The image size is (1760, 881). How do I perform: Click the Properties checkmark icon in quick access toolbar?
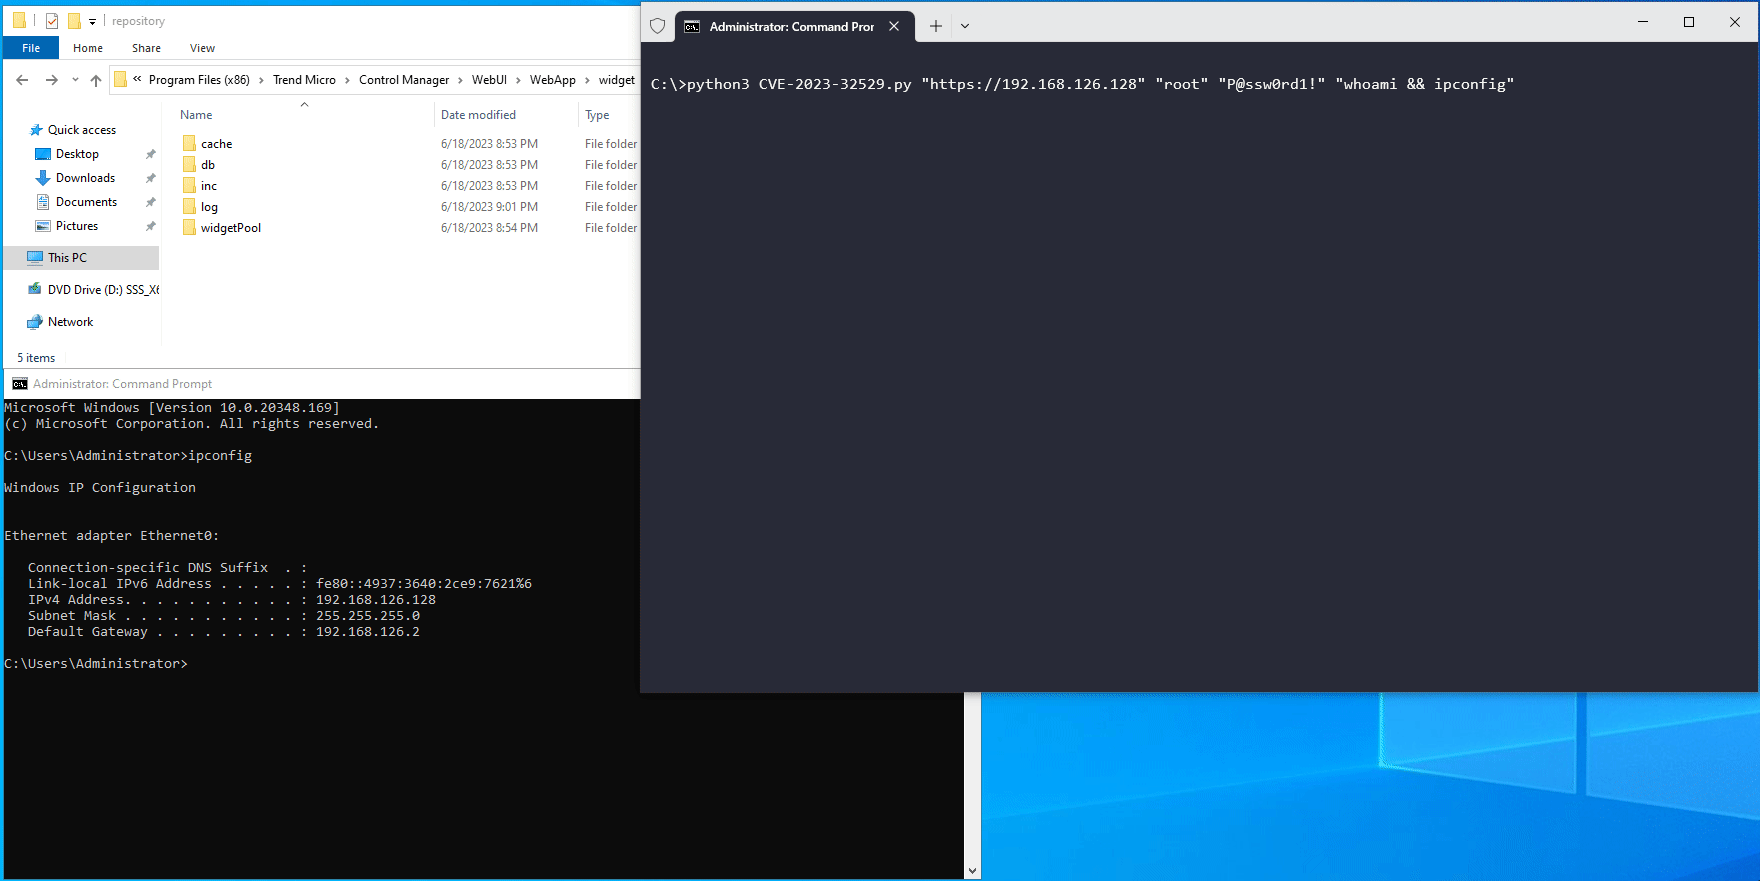tap(52, 21)
